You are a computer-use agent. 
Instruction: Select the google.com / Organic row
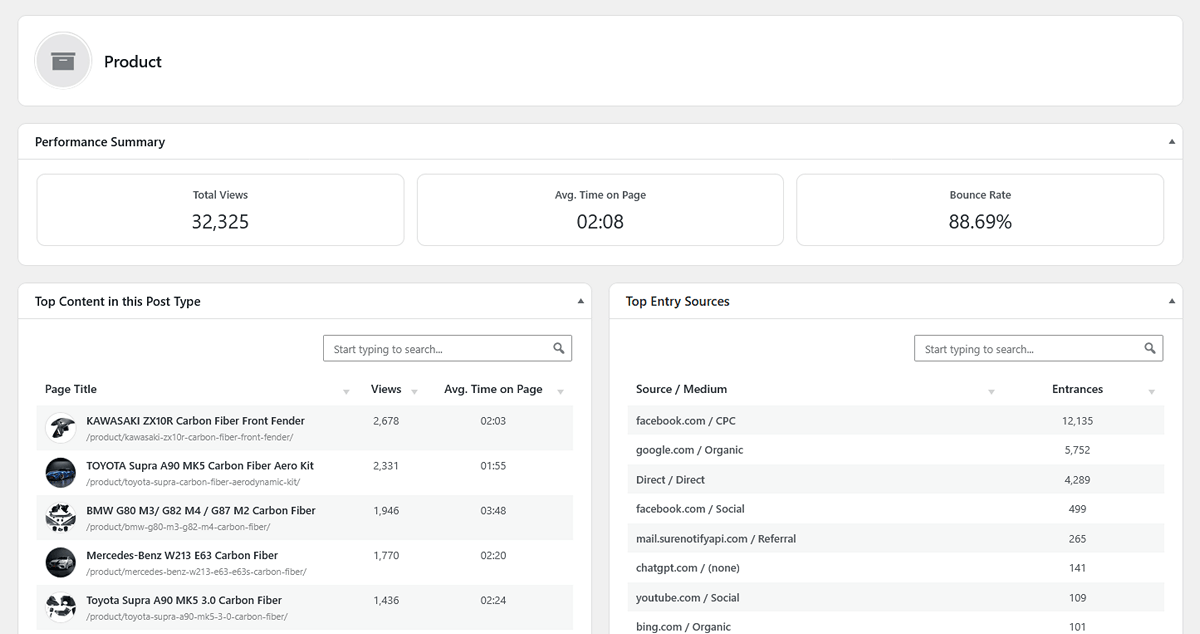coord(896,450)
